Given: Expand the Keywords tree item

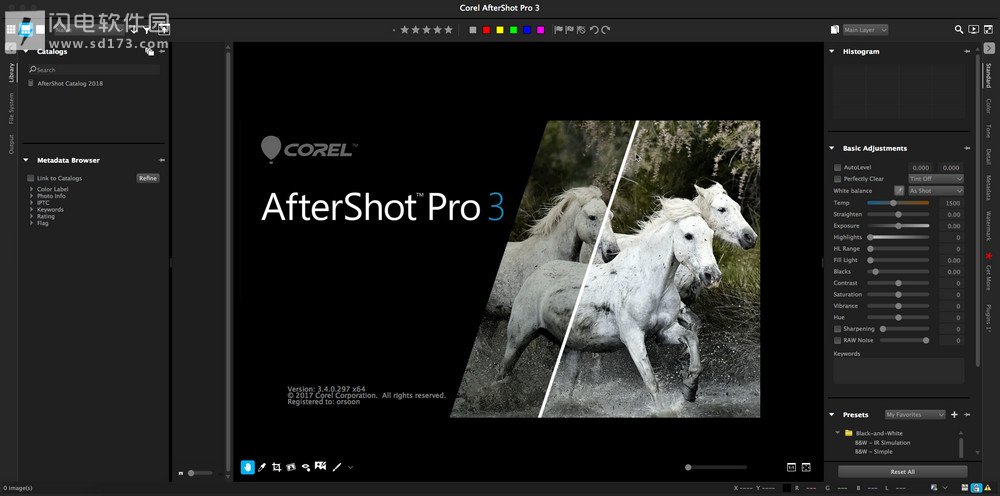Looking at the screenshot, I should [31, 210].
